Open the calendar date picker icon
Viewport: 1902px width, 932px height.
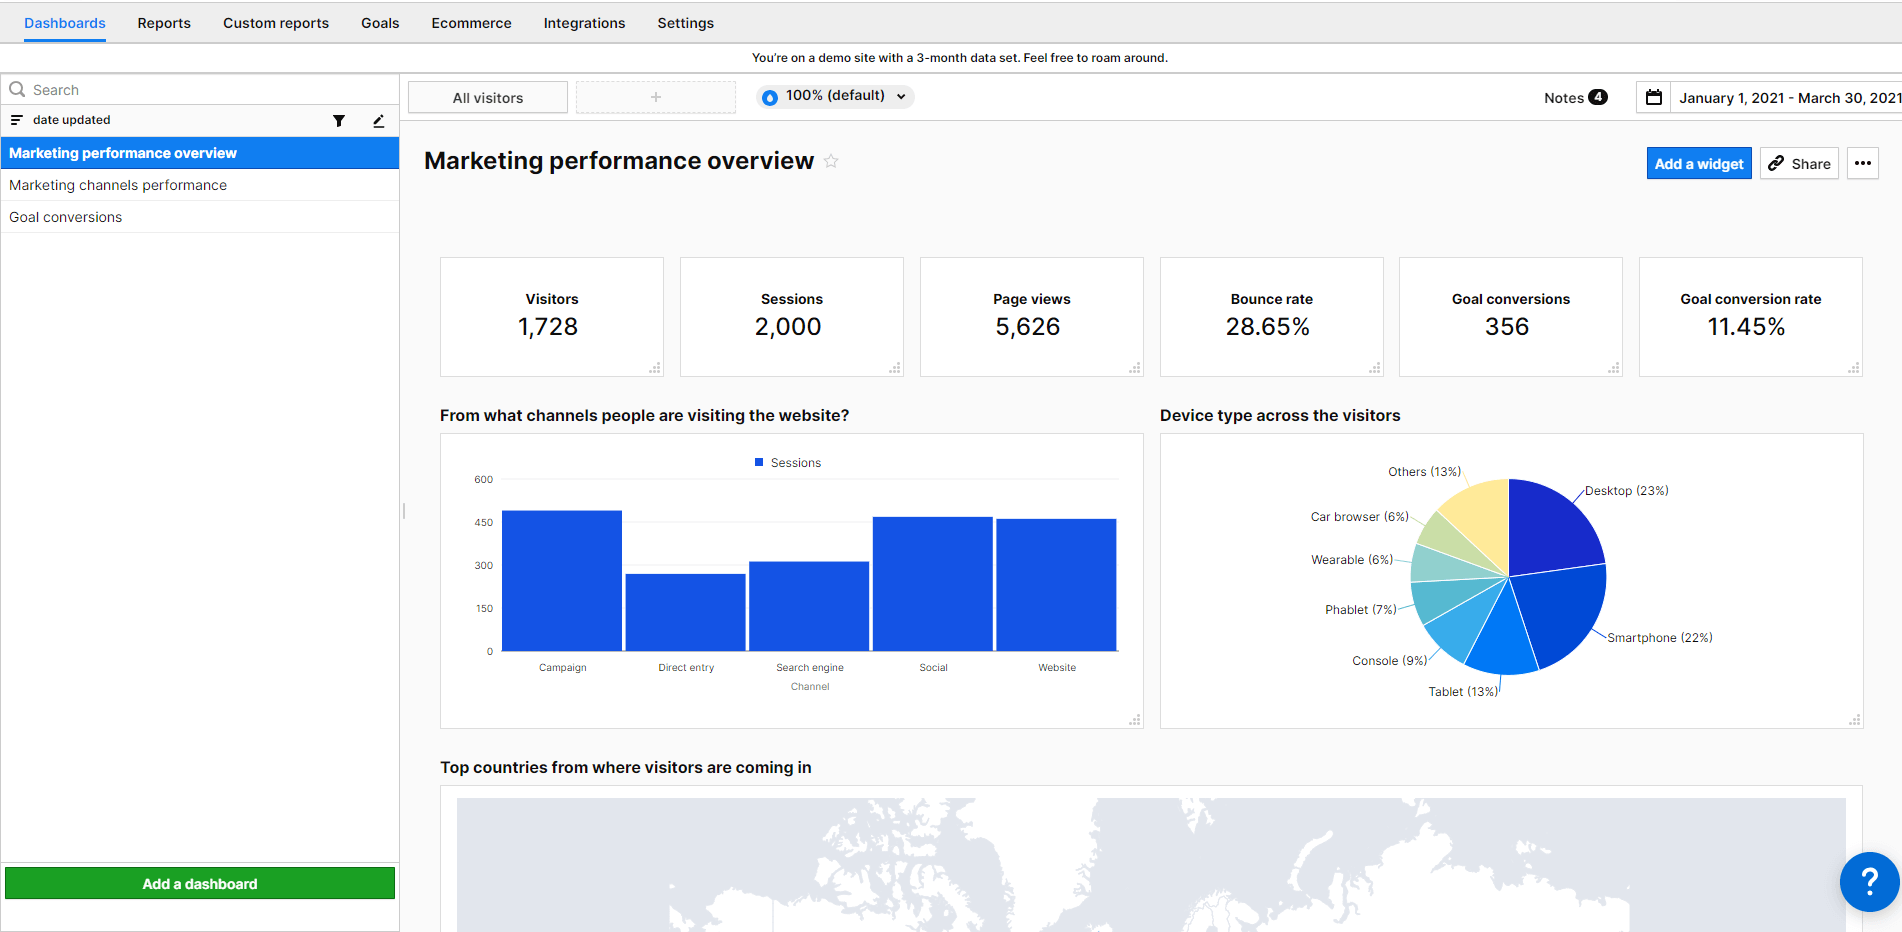(1654, 98)
